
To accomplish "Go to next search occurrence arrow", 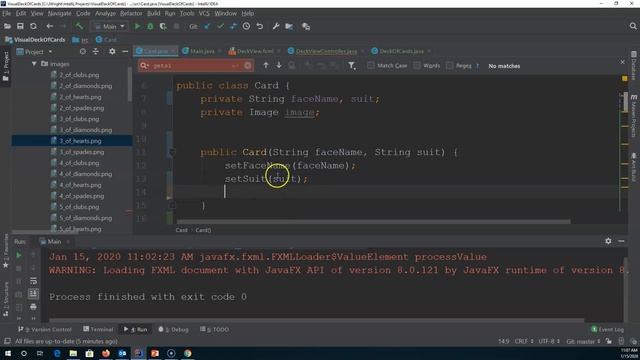I will pyautogui.click(x=279, y=65).
